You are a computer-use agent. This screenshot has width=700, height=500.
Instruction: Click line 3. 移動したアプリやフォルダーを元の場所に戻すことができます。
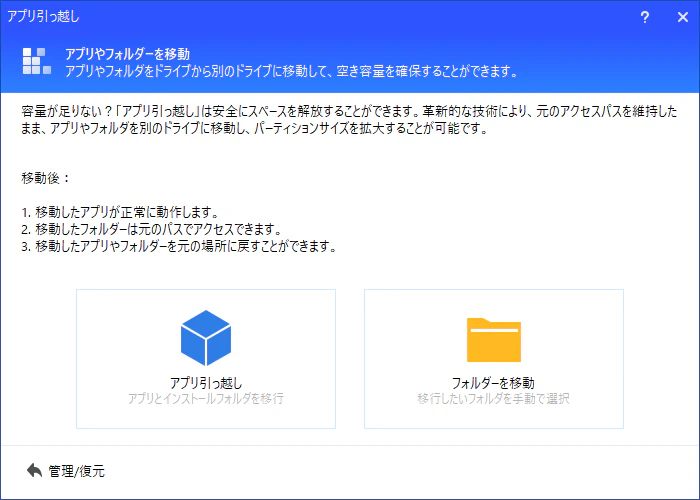click(x=179, y=246)
